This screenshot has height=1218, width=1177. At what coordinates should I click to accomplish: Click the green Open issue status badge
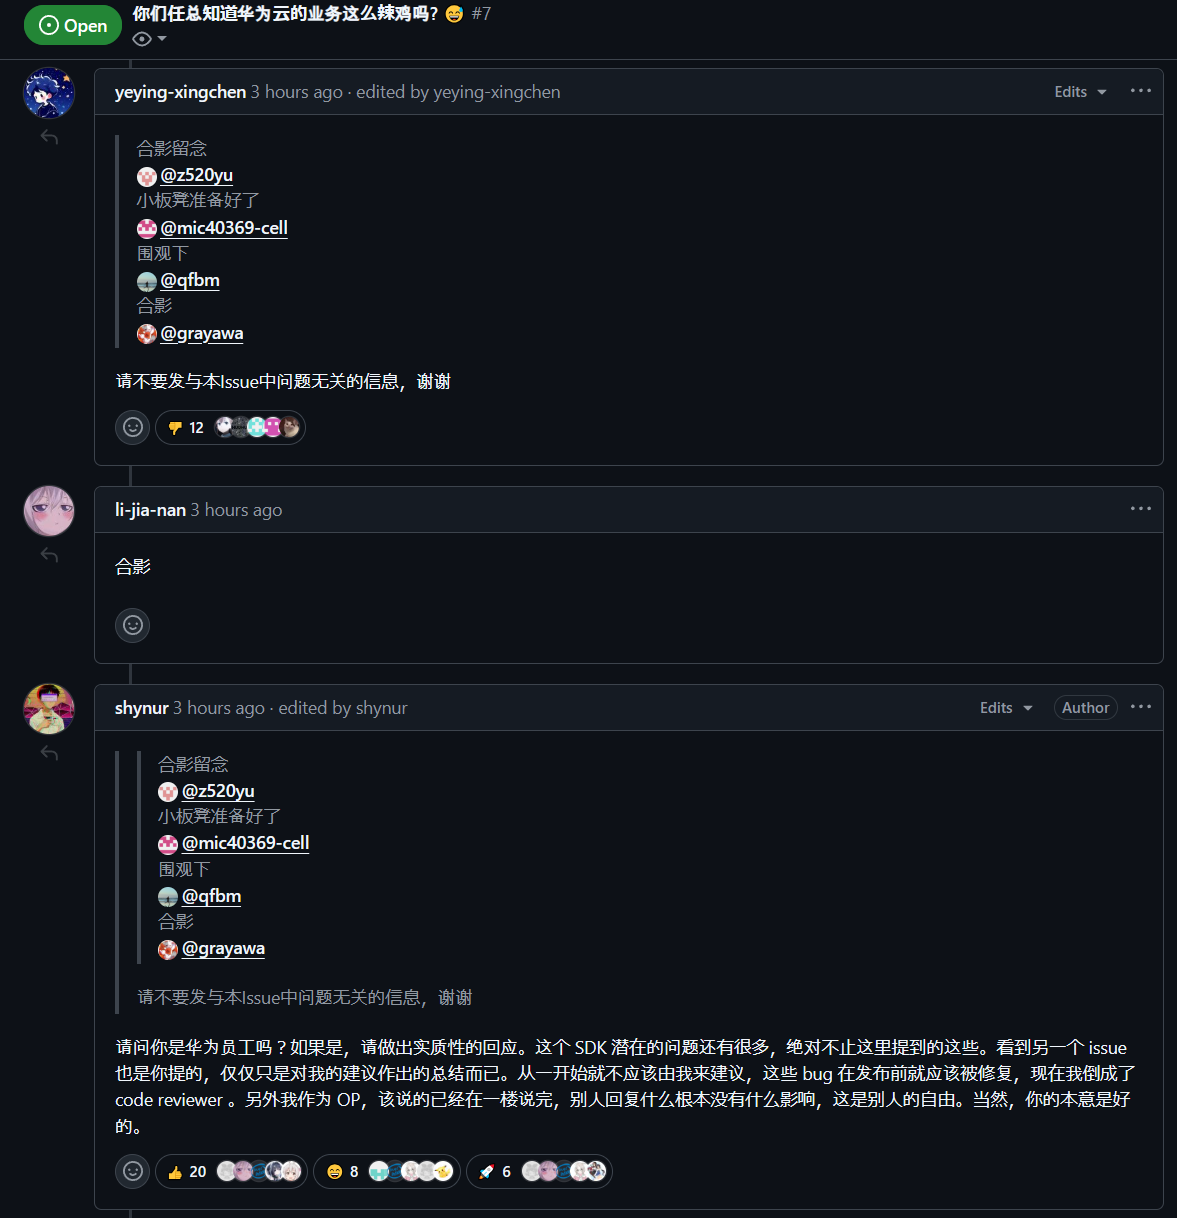73,26
